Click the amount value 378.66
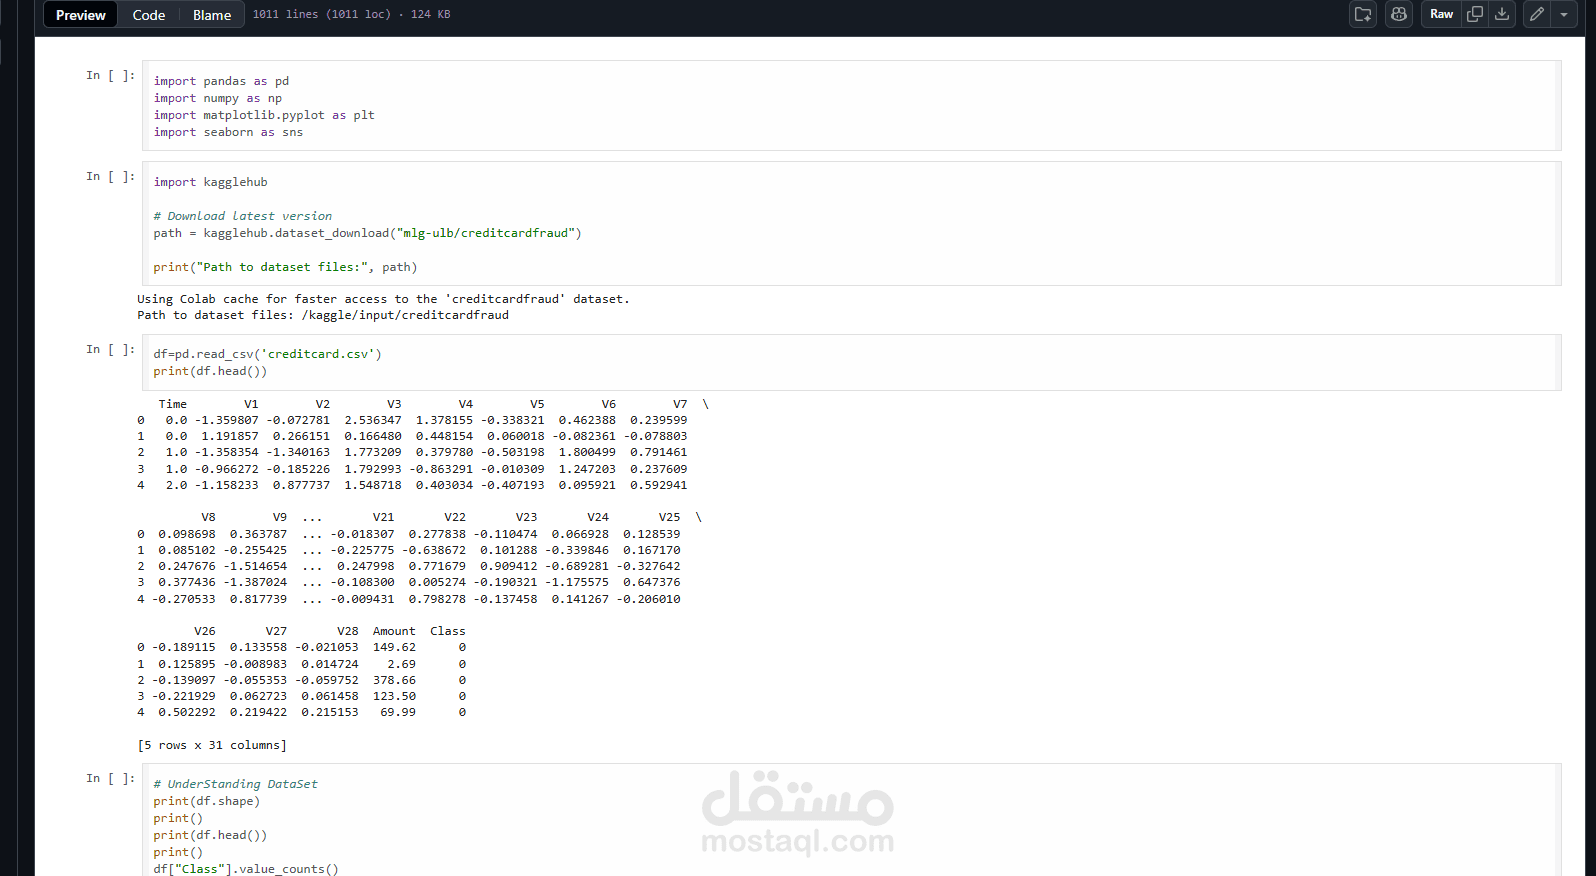1596x876 pixels. 394,680
